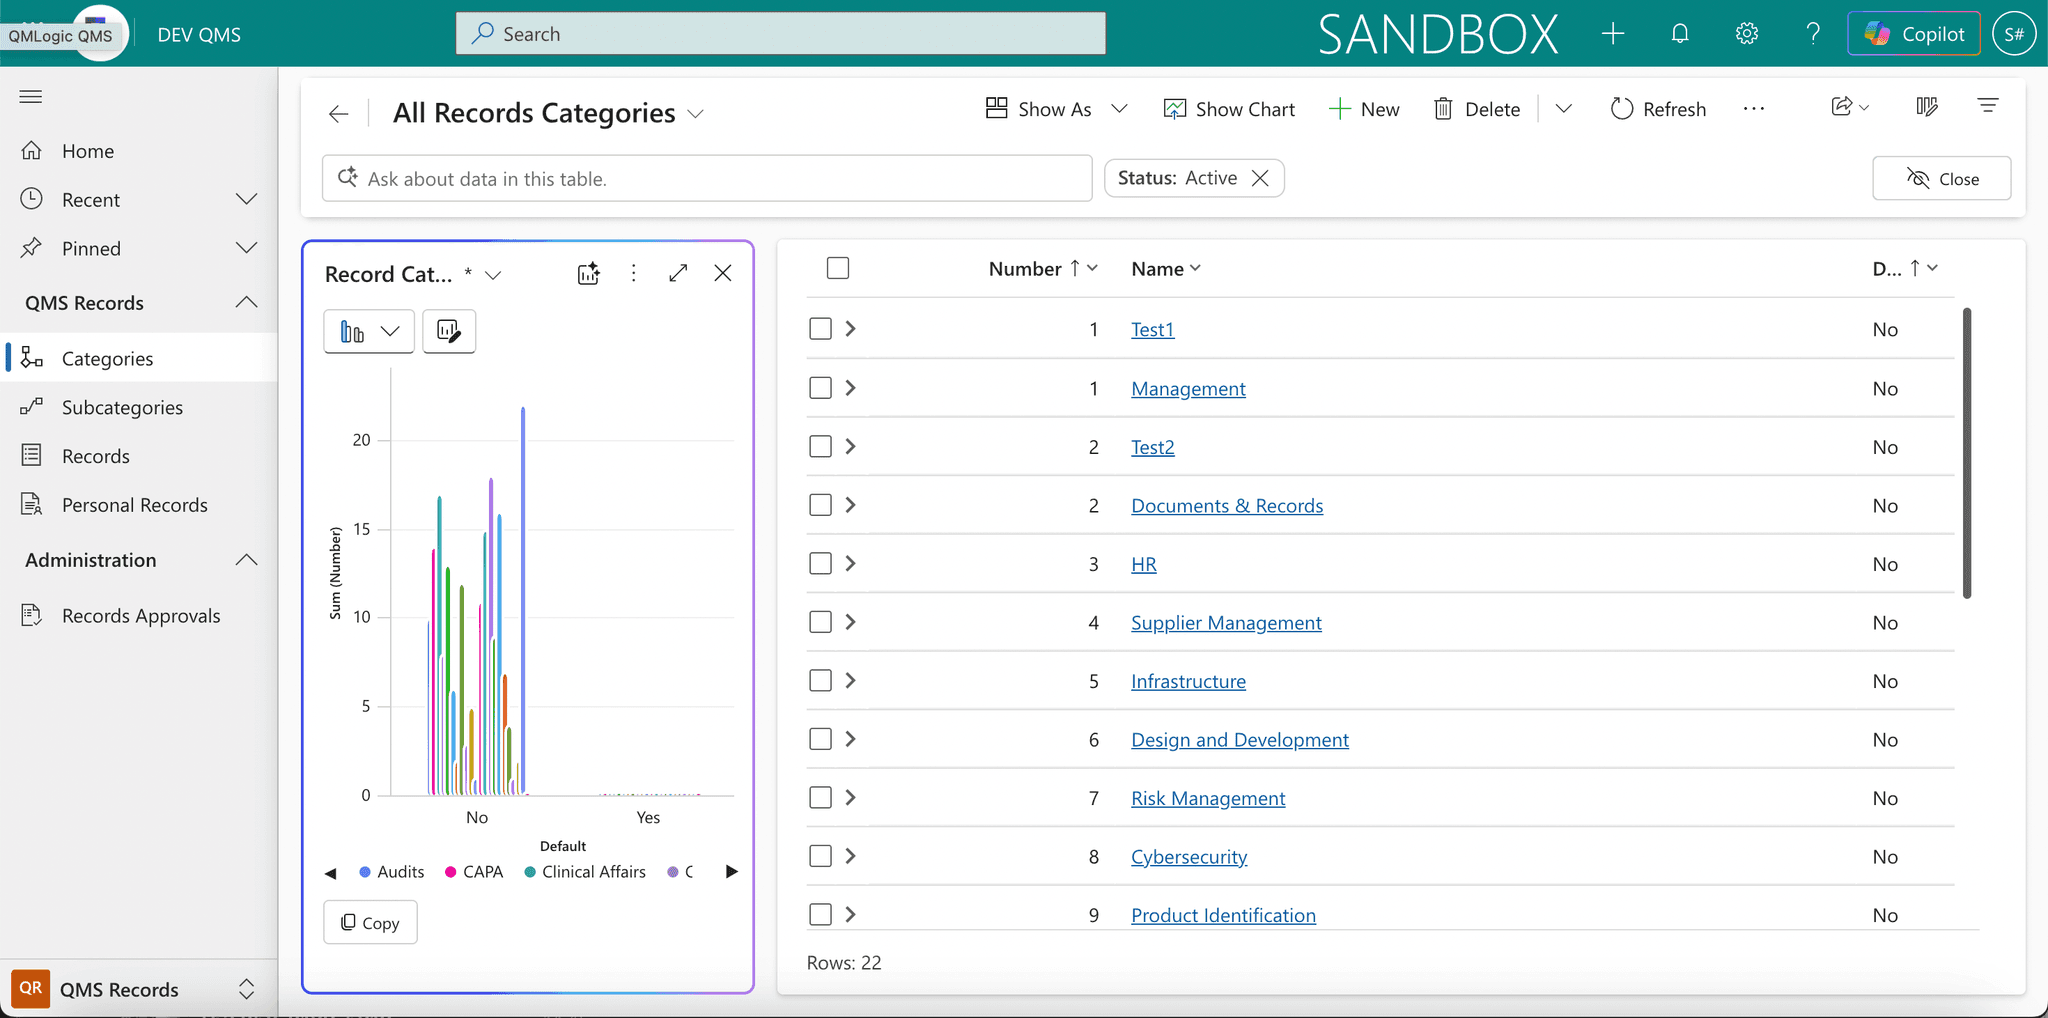Open the hamburger site map menu

pos(31,97)
